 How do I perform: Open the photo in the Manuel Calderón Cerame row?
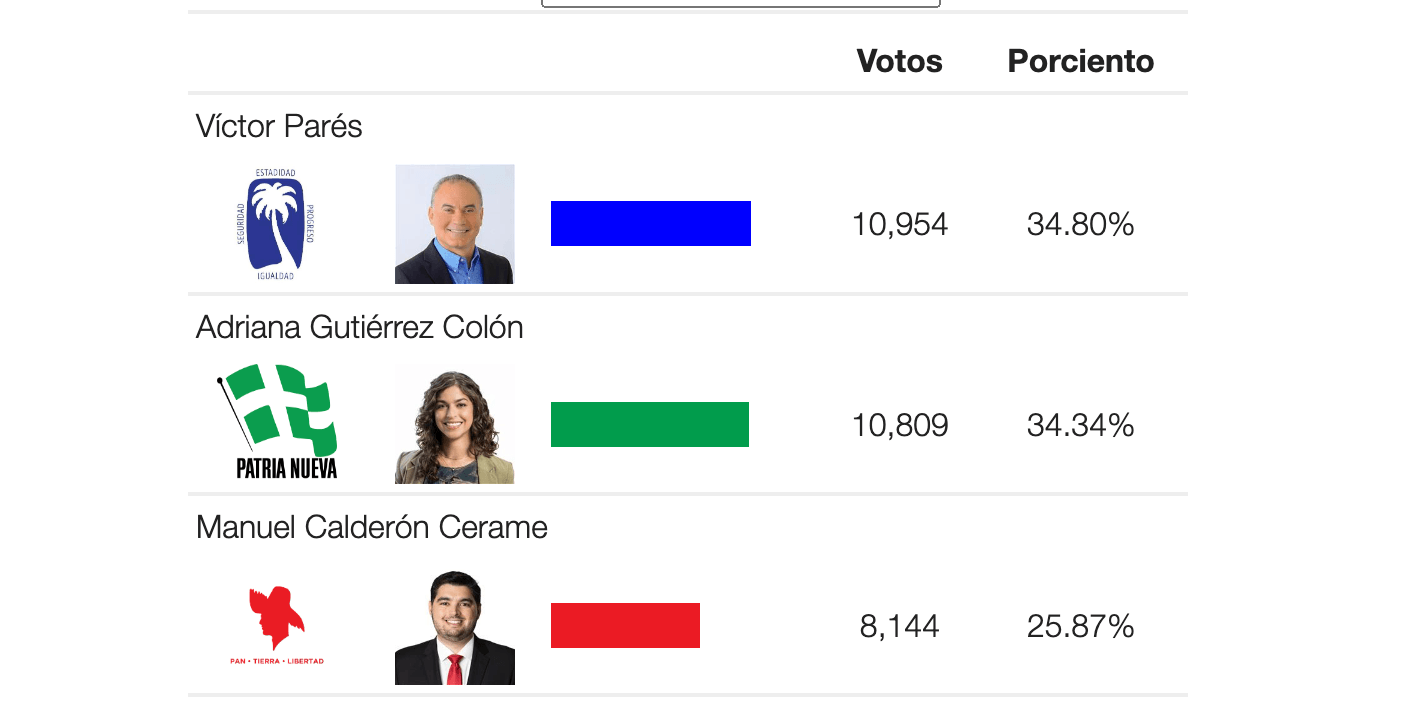click(x=454, y=627)
